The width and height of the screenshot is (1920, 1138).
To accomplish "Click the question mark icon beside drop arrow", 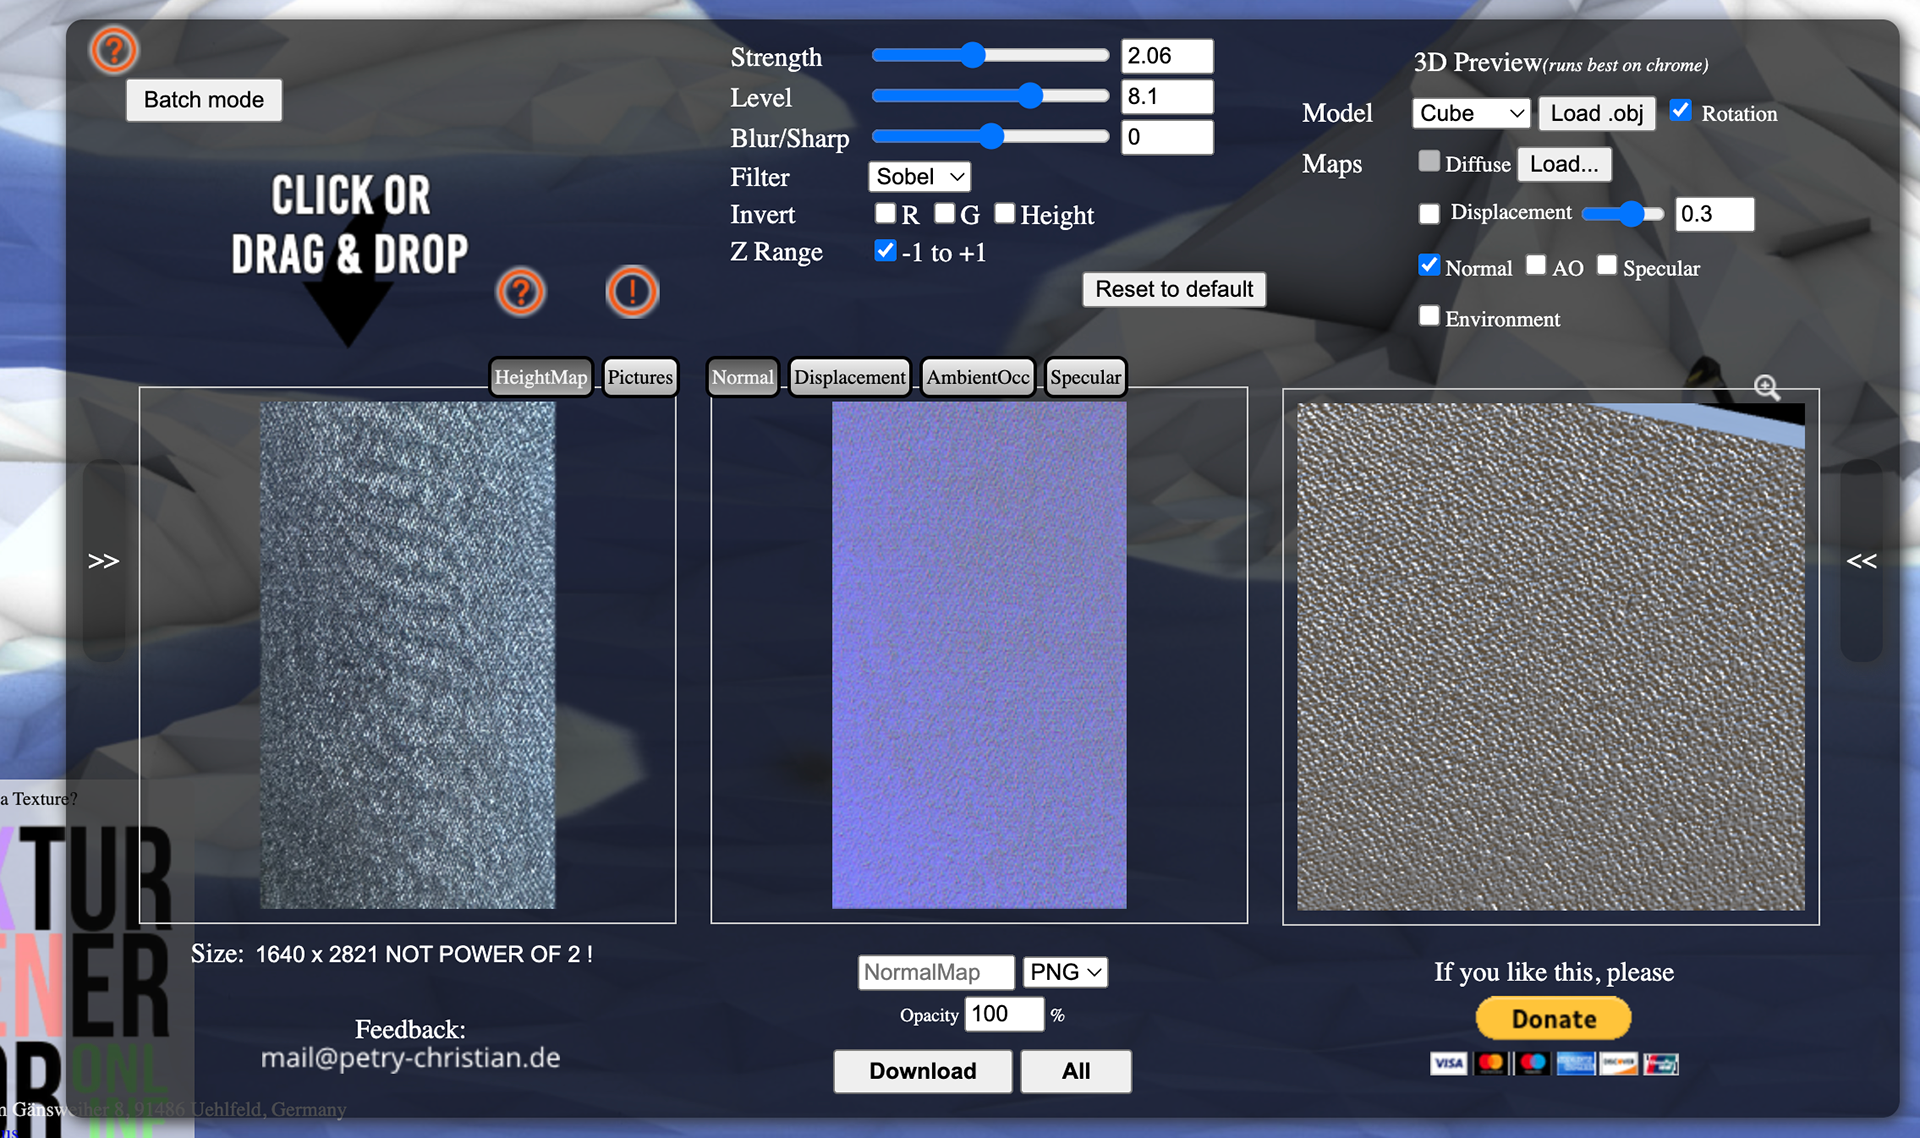I will (x=520, y=292).
